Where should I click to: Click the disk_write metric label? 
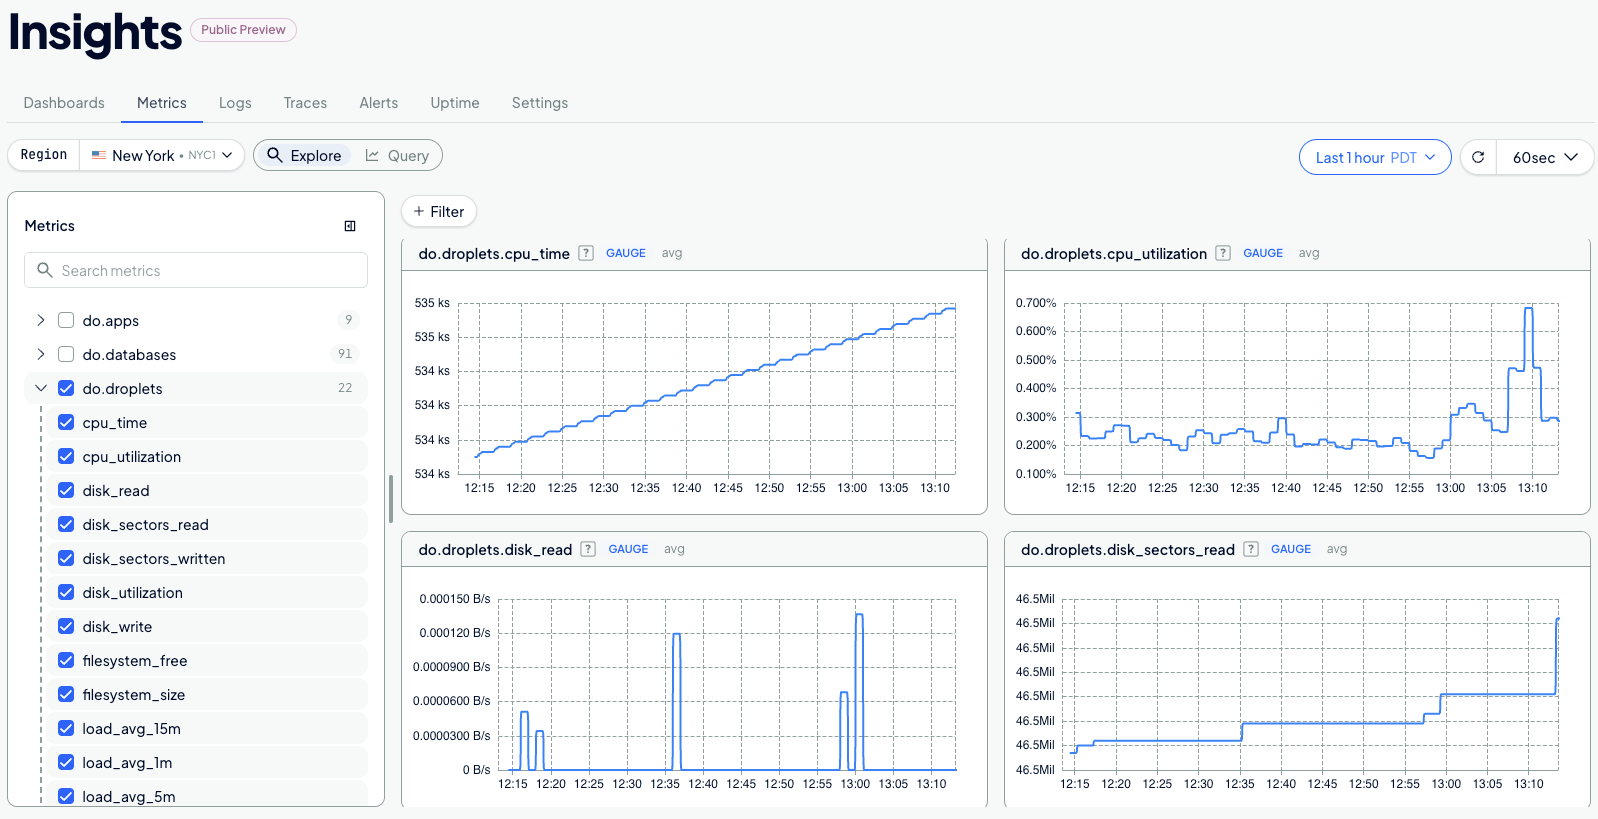(117, 626)
